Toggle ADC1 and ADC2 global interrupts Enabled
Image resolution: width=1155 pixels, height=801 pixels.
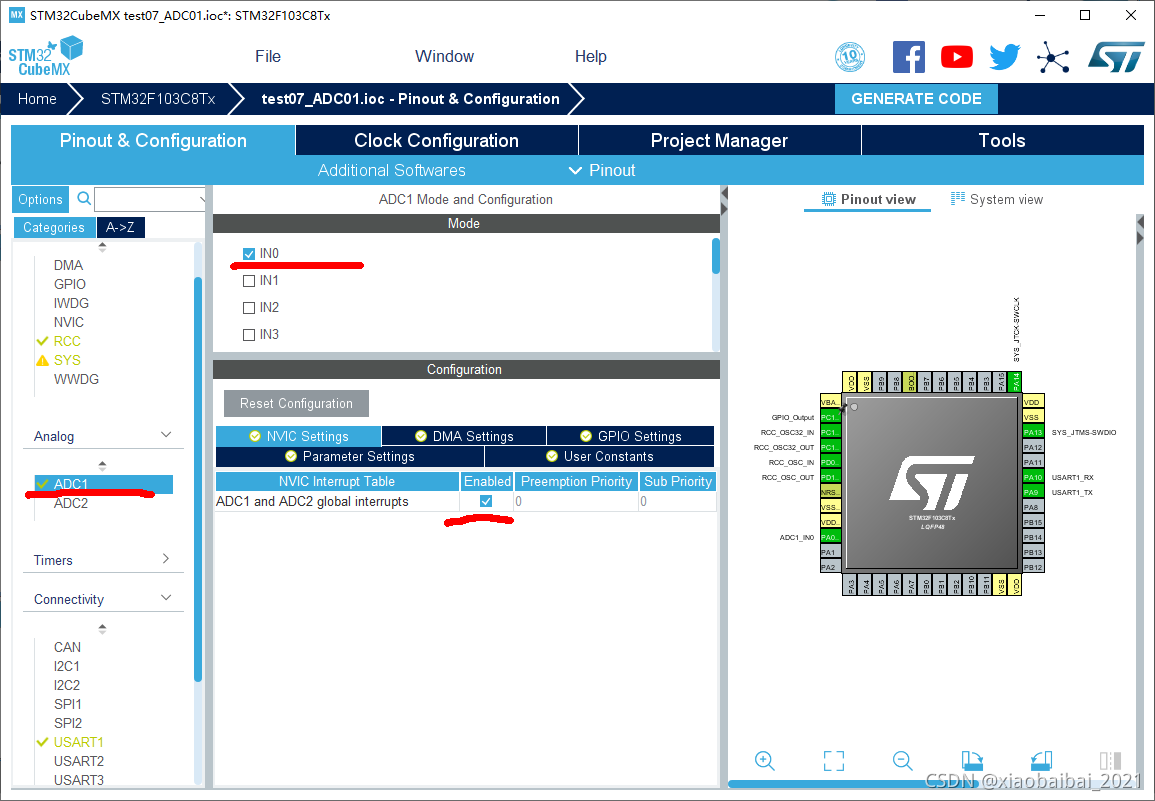coord(486,501)
